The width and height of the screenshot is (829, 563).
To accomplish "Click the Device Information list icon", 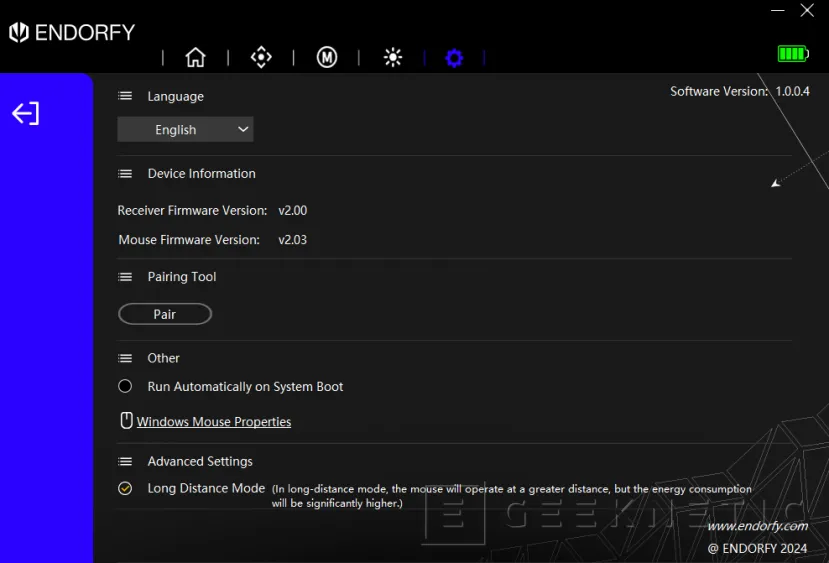I will pyautogui.click(x=125, y=173).
